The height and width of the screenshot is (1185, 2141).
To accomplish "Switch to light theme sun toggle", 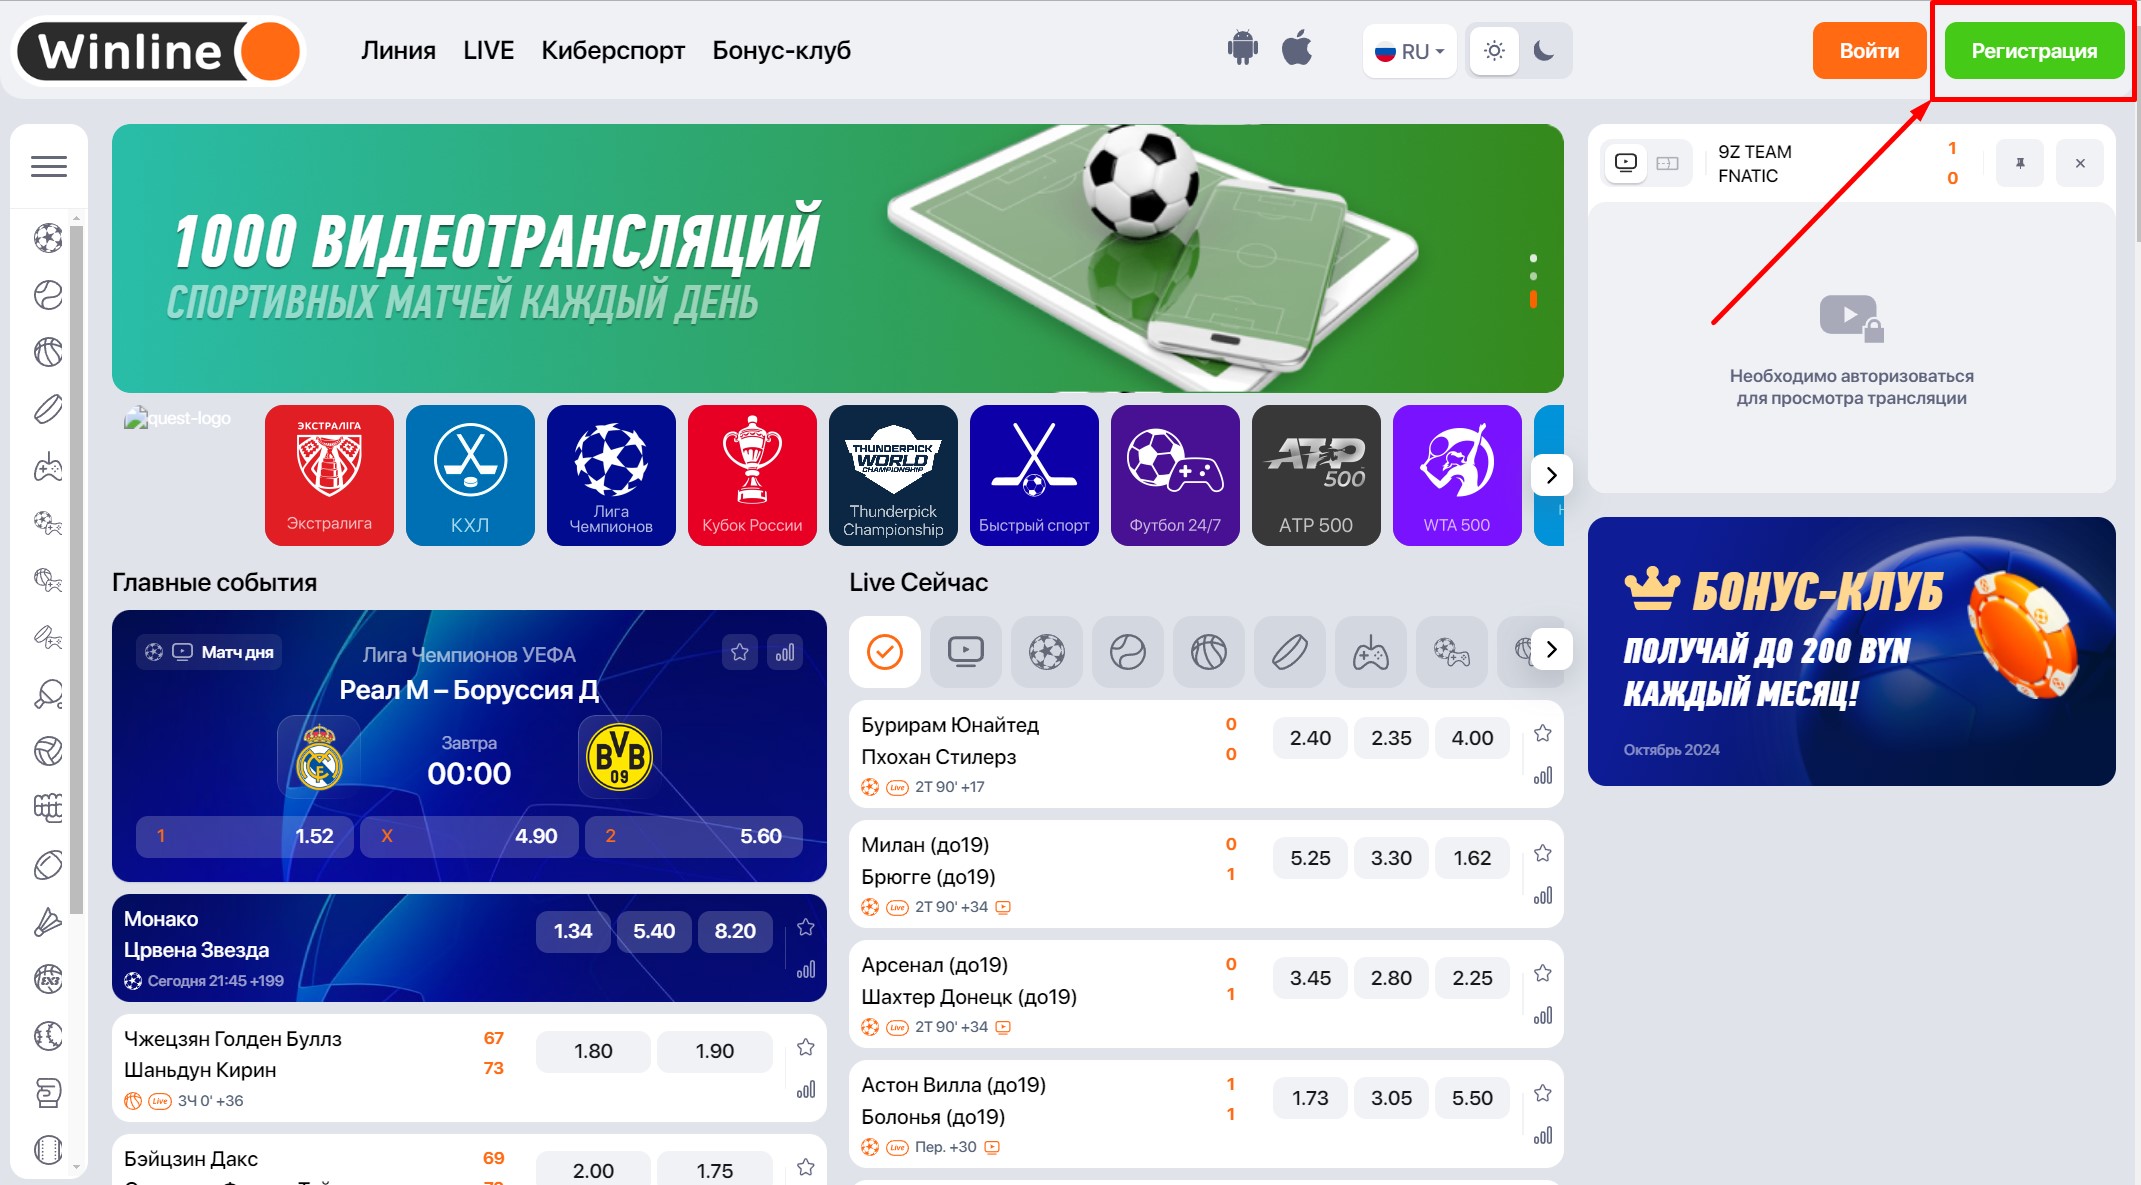I will pos(1494,51).
